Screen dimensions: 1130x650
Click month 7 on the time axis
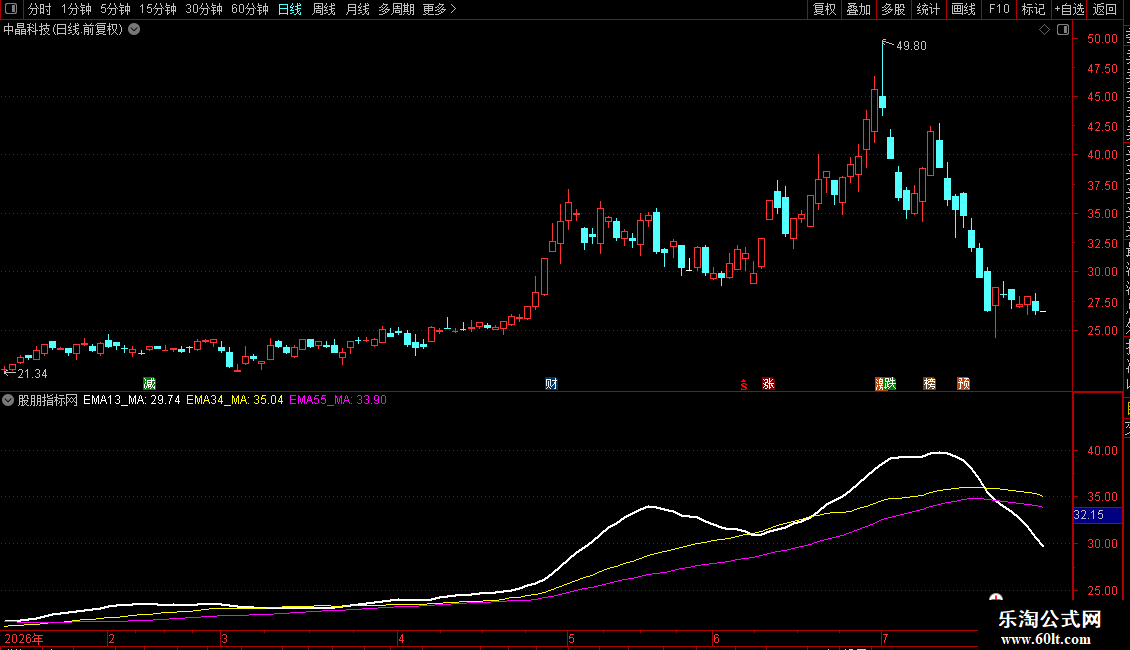(x=885, y=638)
